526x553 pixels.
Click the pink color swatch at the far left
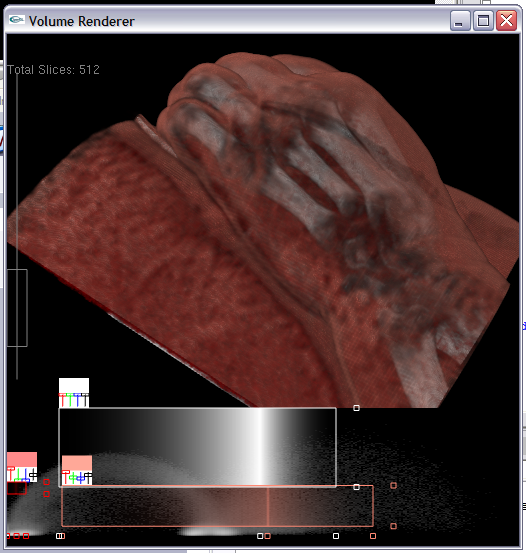tap(22, 460)
